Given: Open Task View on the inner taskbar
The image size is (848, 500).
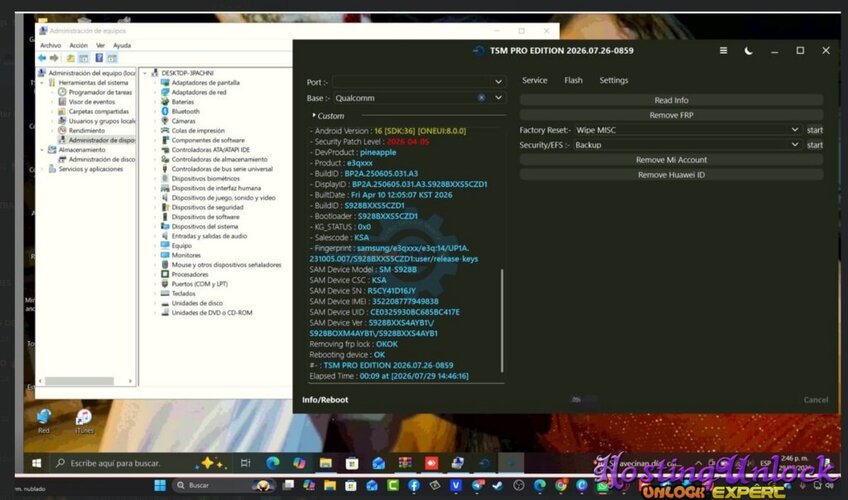Looking at the screenshot, I should tap(246, 463).
